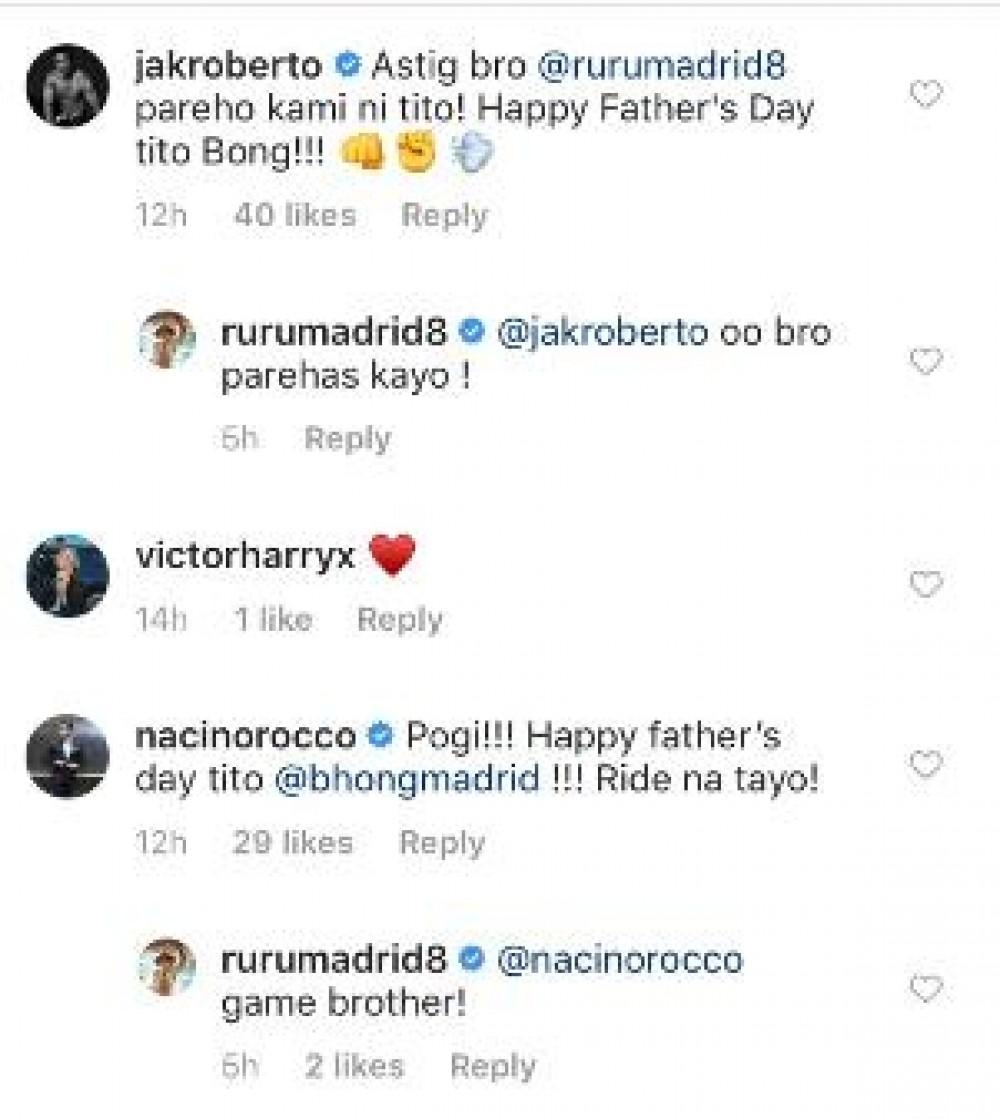
Task: Open victorharryx's profile picture
Action: [67, 576]
